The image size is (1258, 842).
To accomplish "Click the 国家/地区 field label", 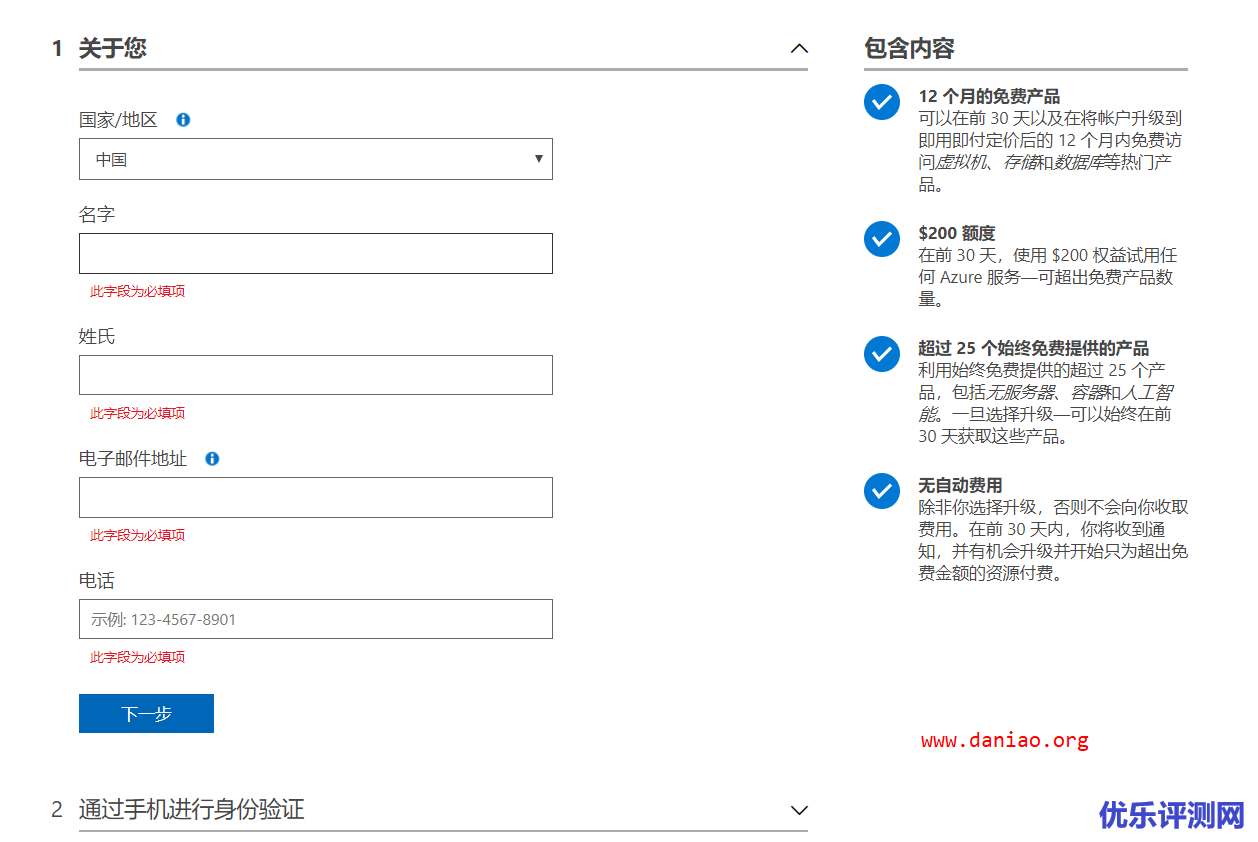I will point(118,120).
